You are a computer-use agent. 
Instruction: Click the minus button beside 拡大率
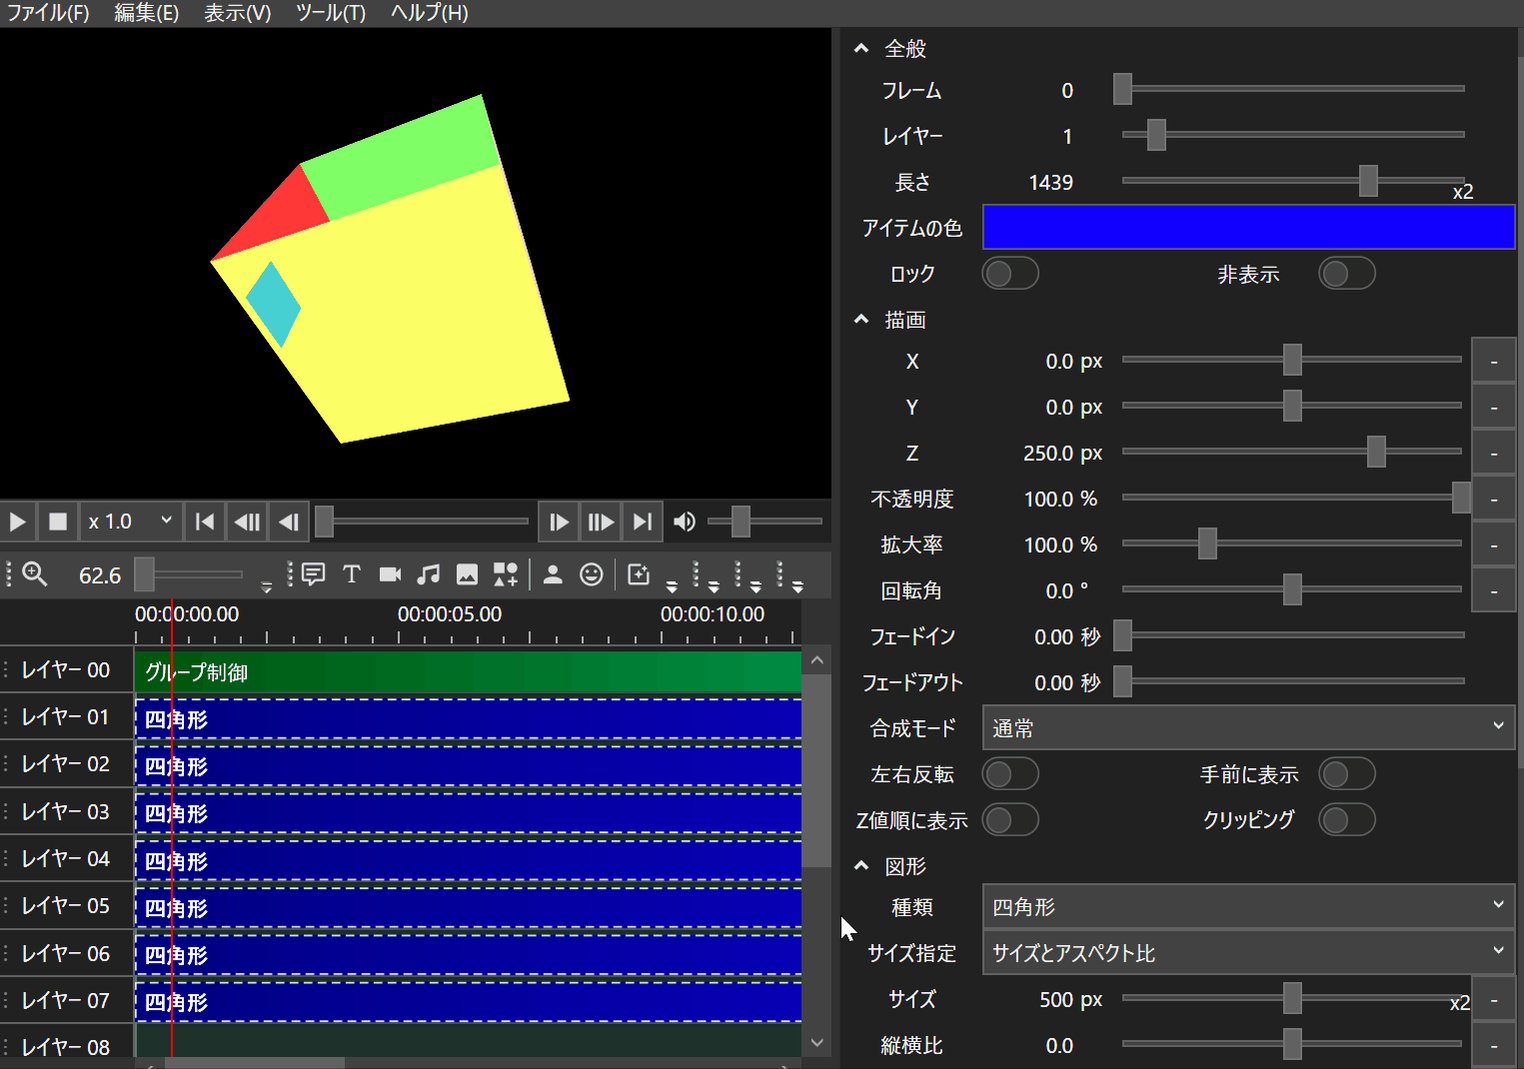pyautogui.click(x=1494, y=545)
